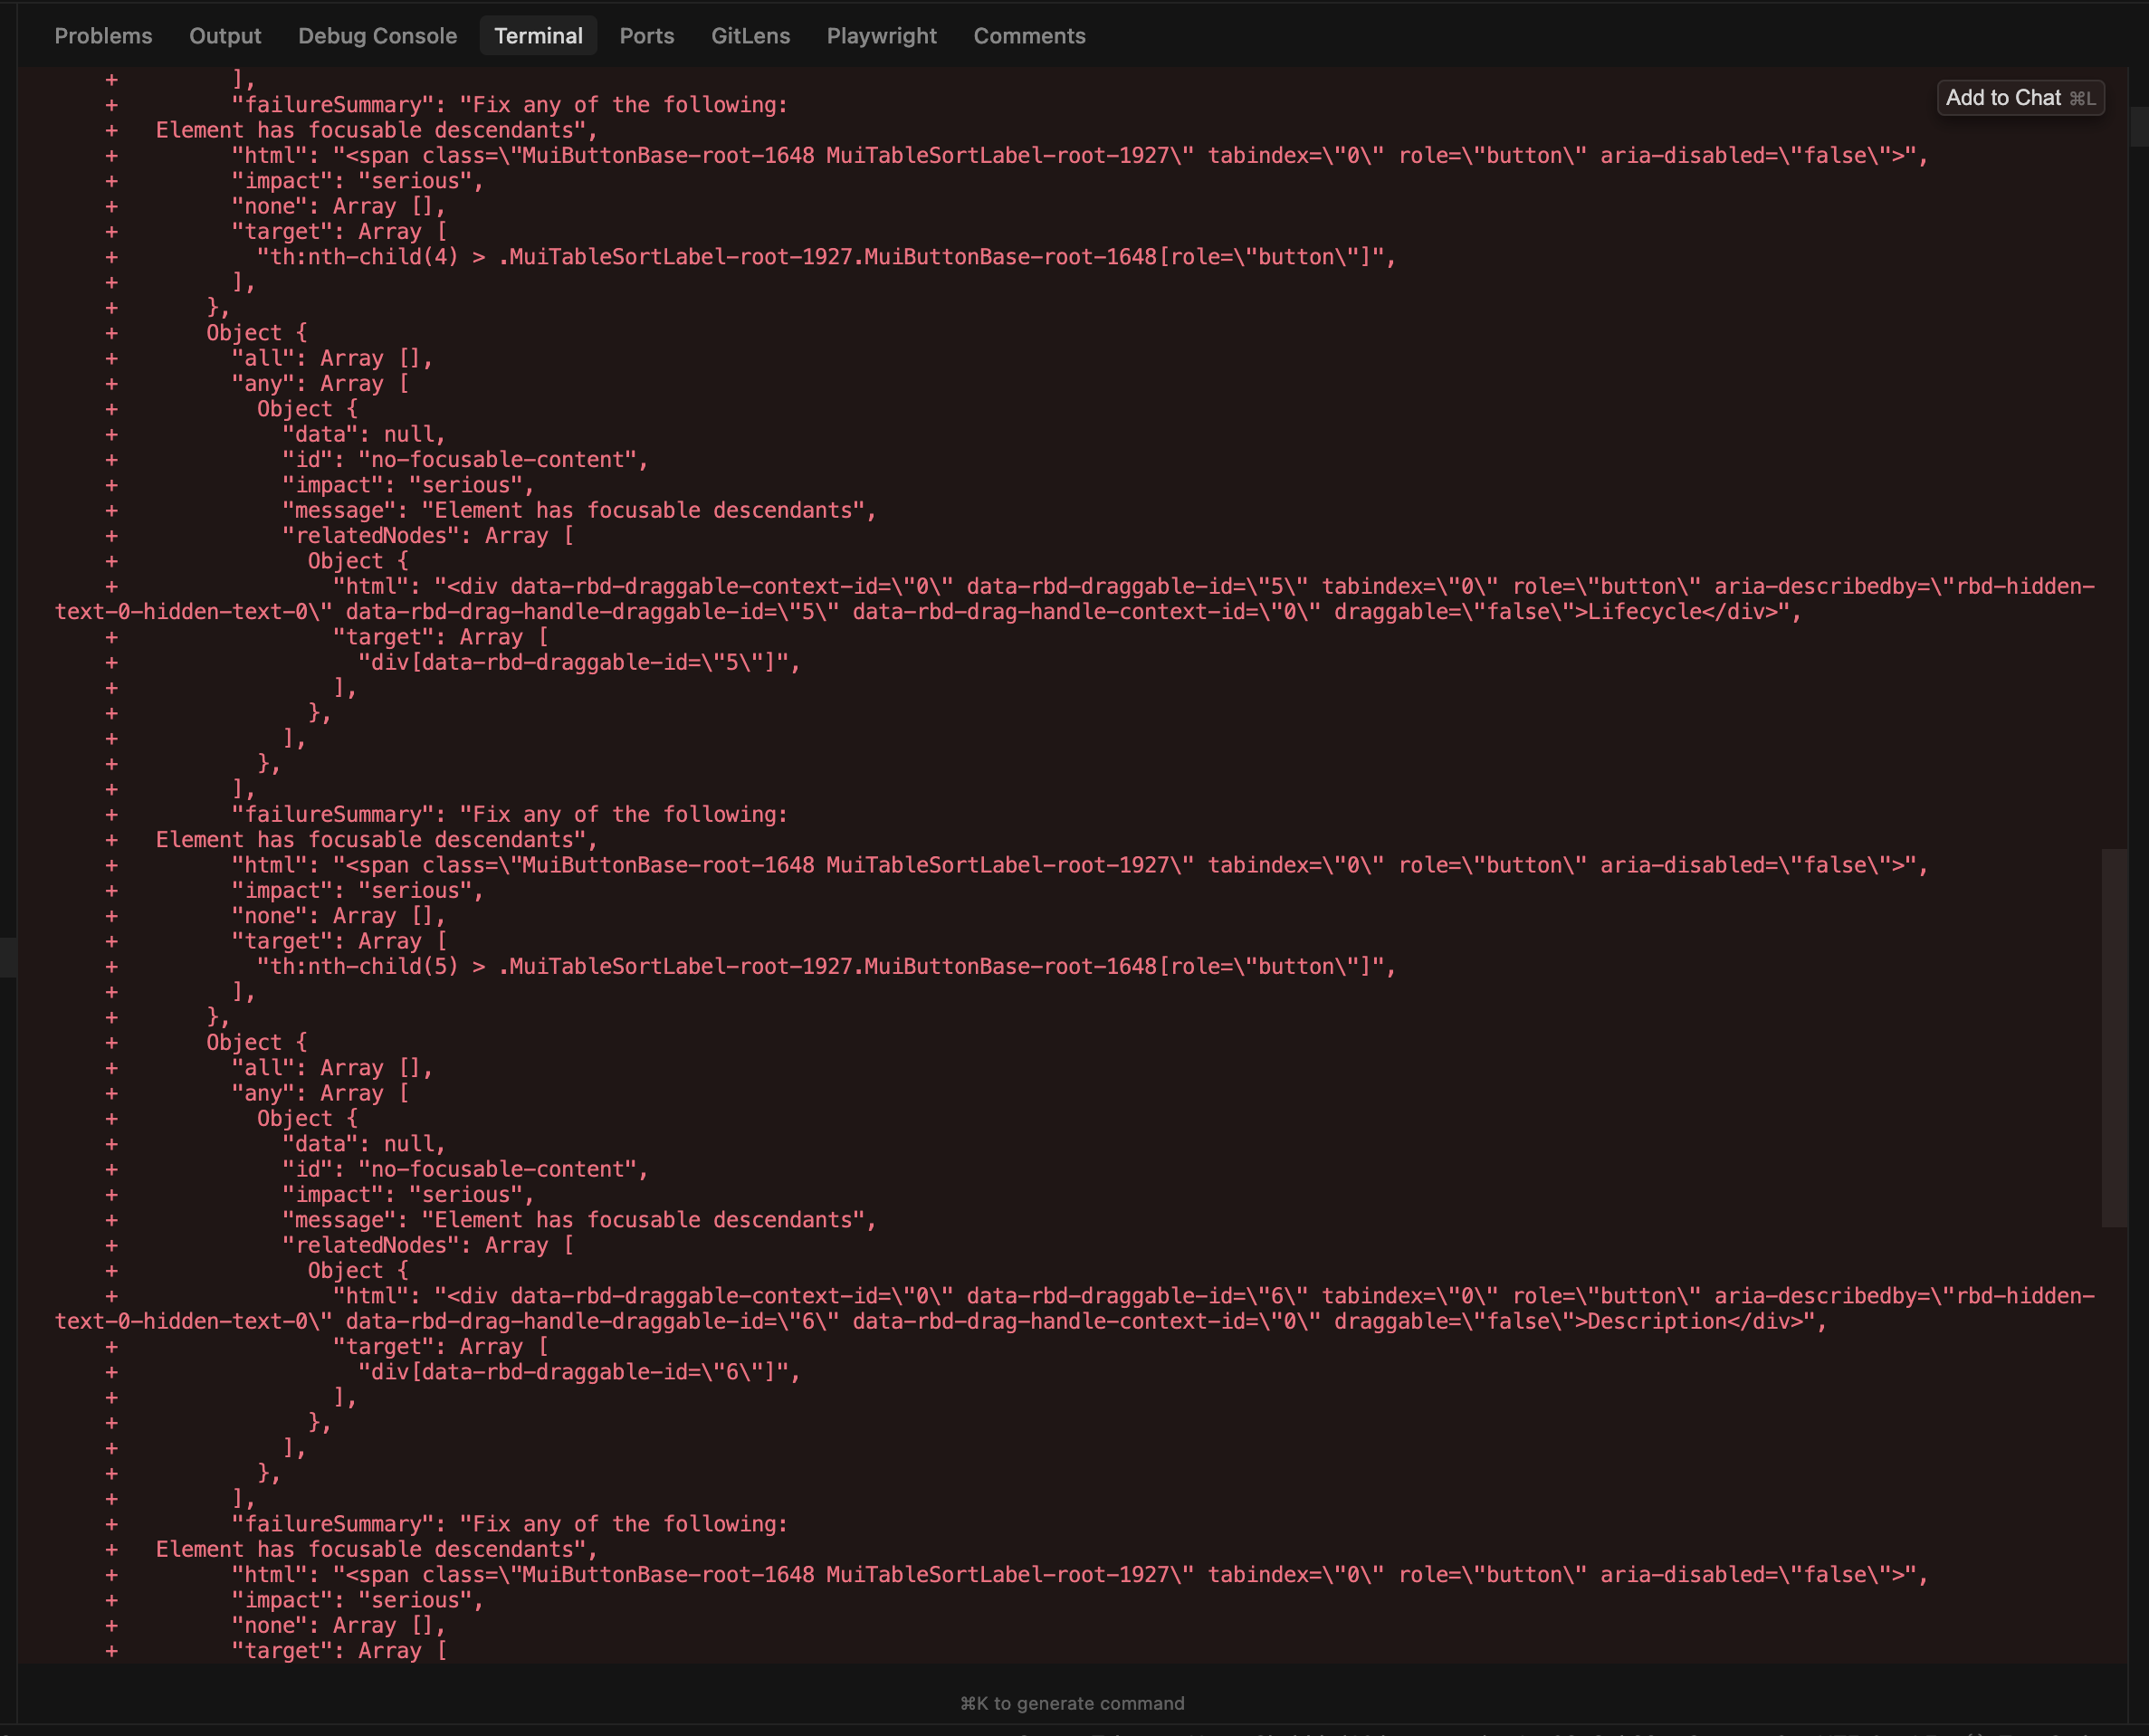Show the GitLens panel tab
The width and height of the screenshot is (2149, 1736).
750,36
